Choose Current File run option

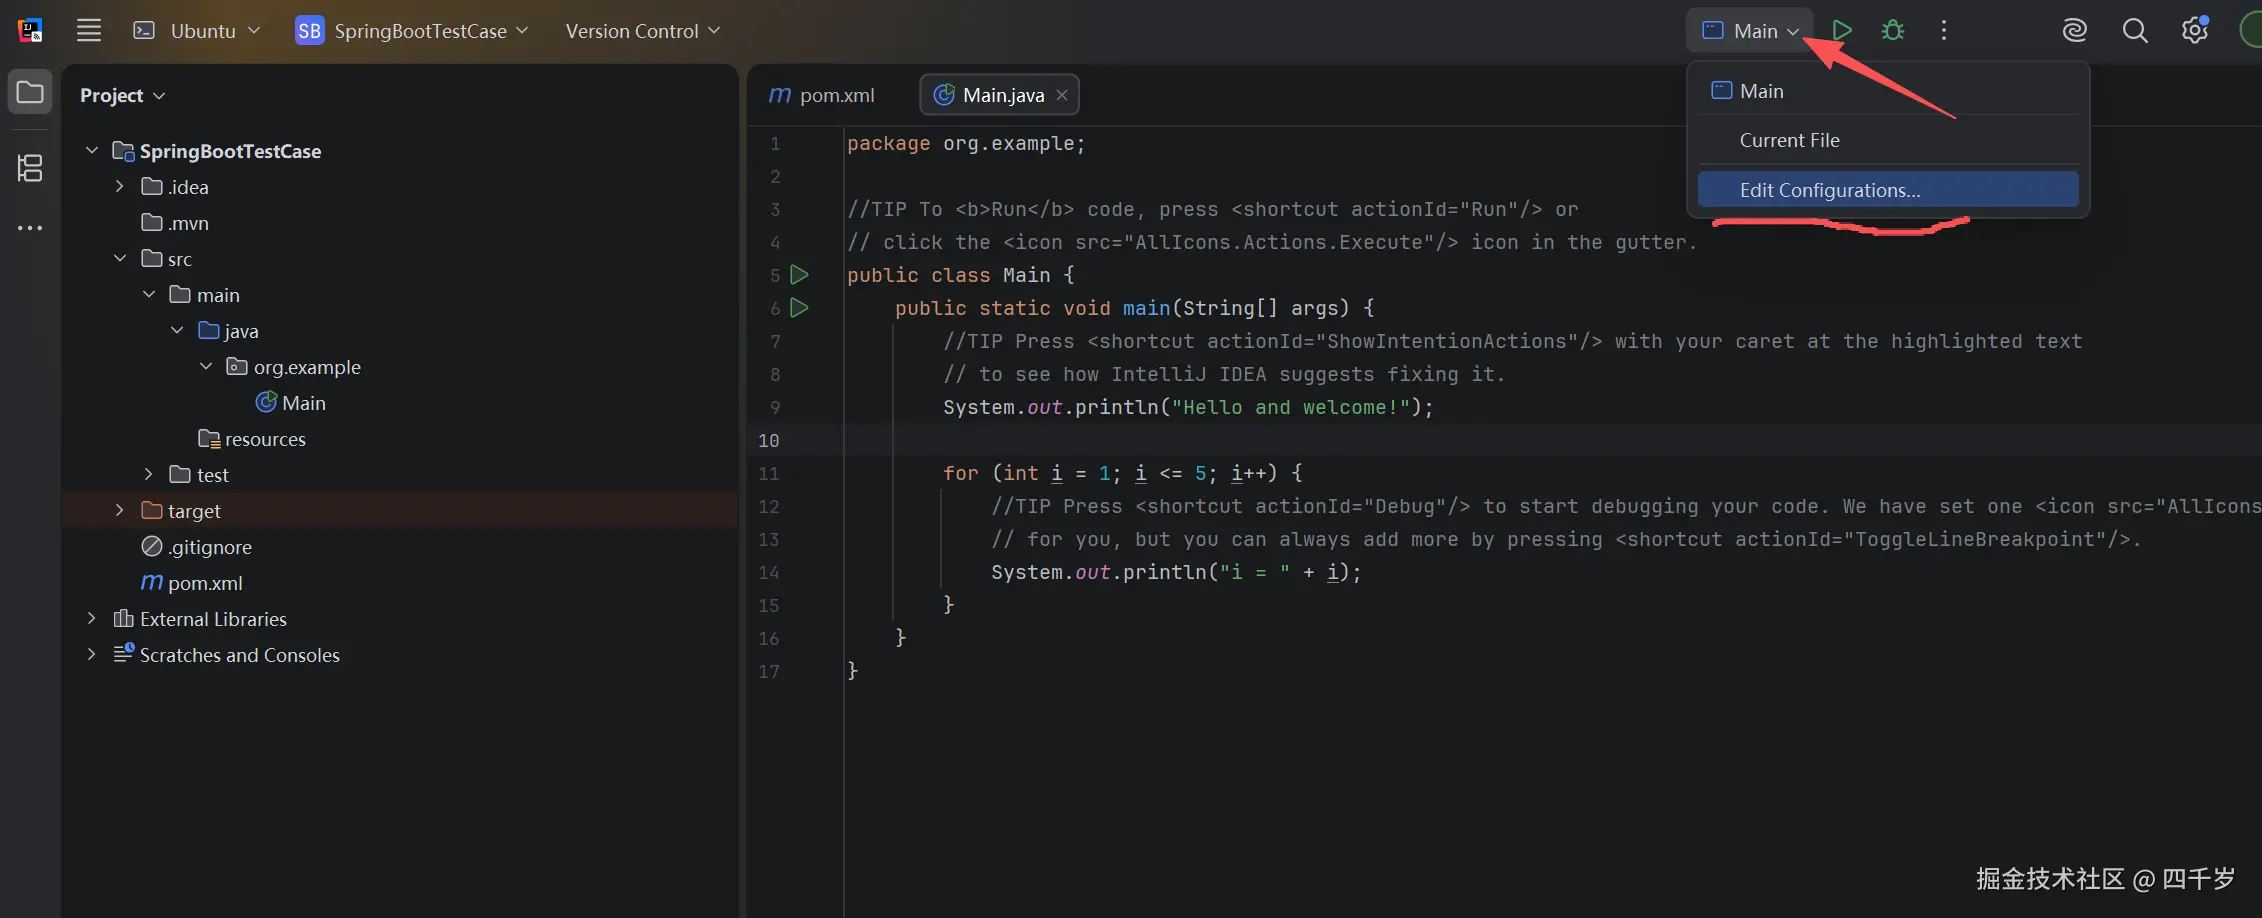pyautogui.click(x=1789, y=140)
